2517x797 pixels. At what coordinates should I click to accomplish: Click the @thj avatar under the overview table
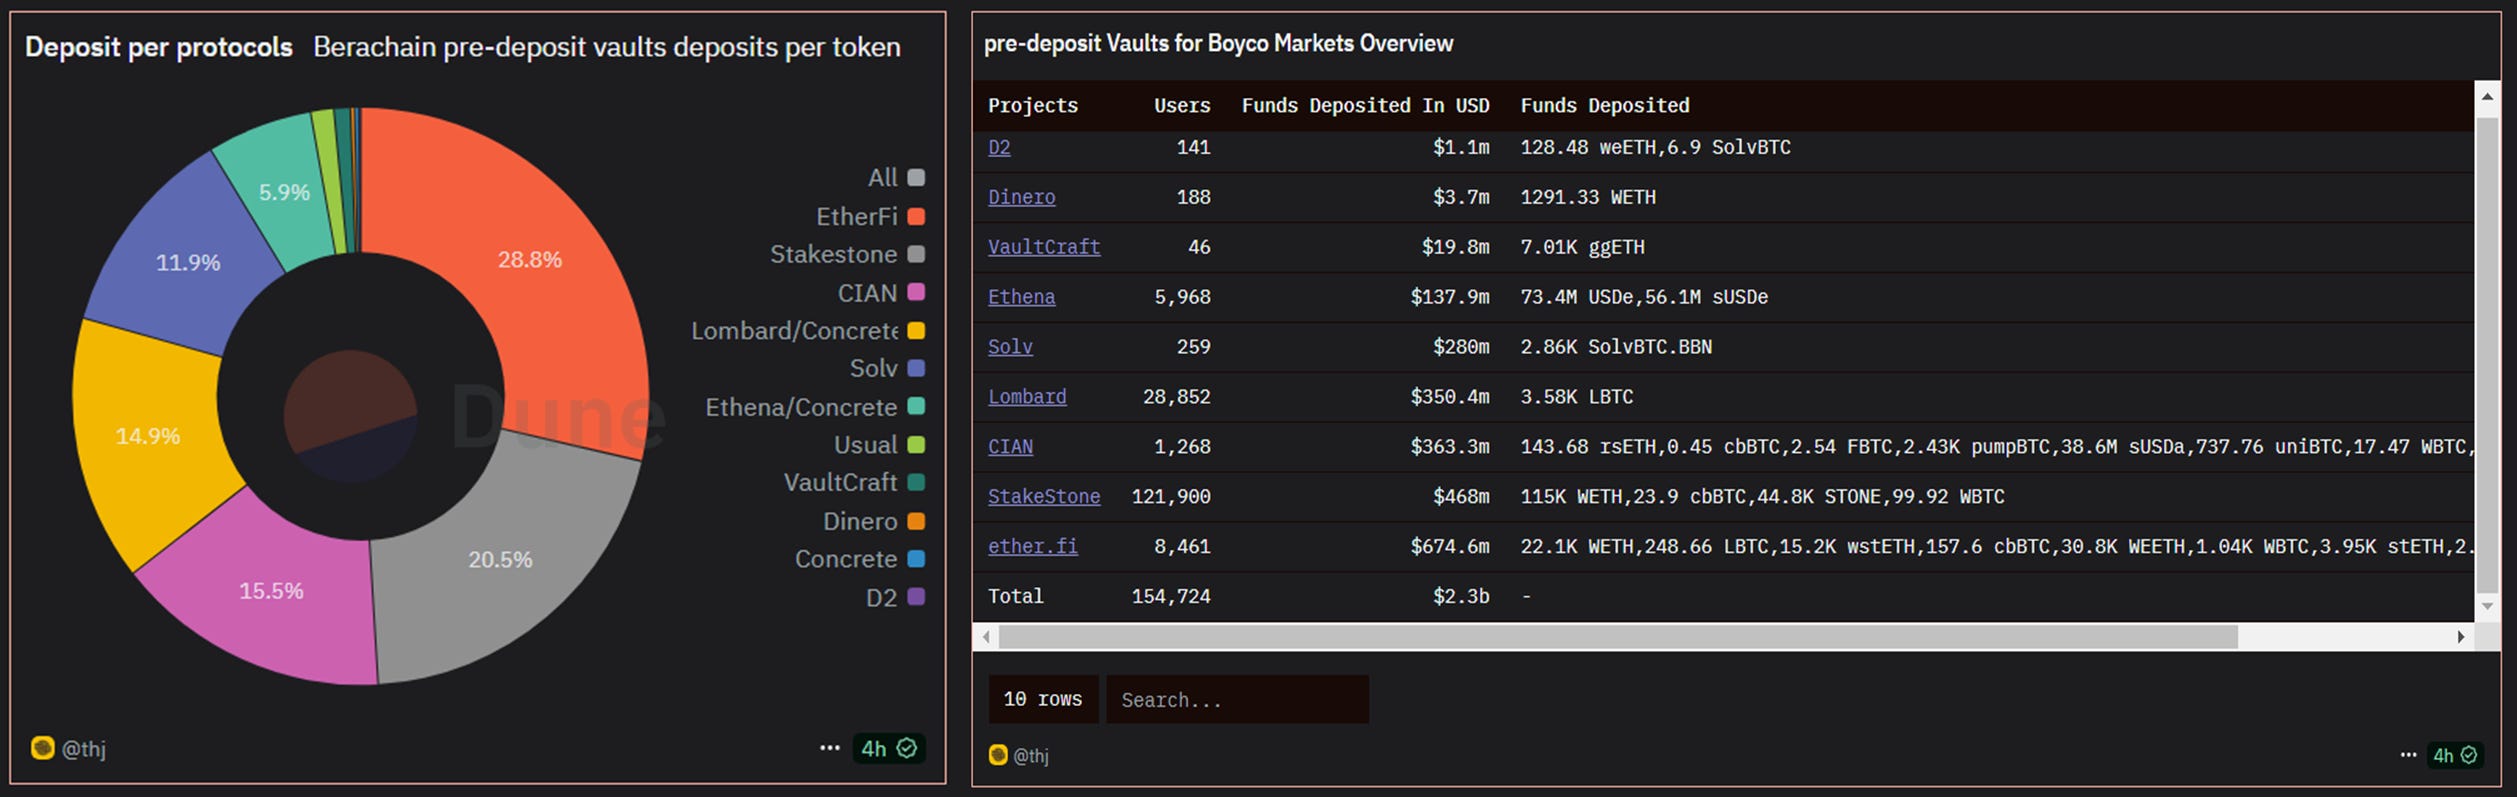pos(998,755)
